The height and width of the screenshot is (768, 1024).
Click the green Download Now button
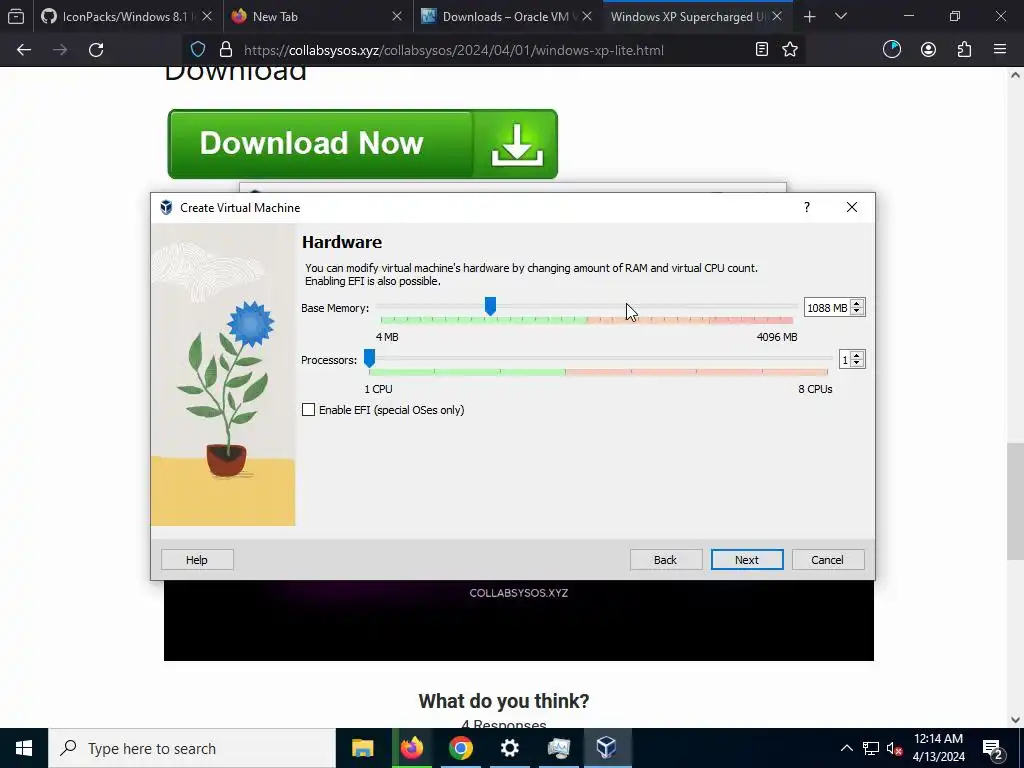362,144
